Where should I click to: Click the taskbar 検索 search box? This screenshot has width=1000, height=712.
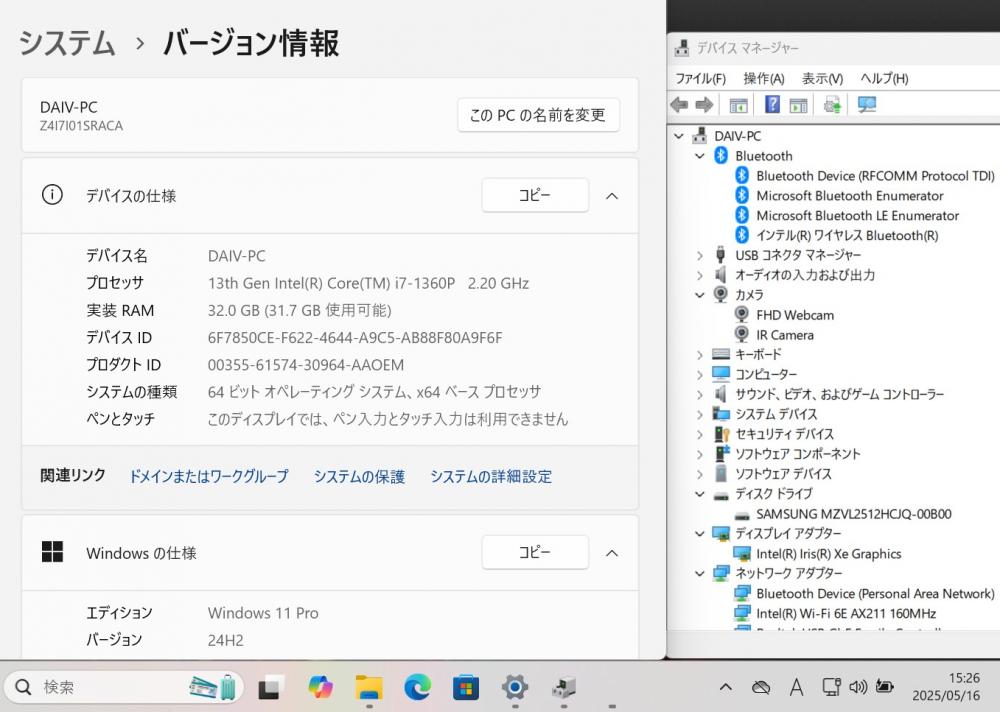(x=124, y=687)
